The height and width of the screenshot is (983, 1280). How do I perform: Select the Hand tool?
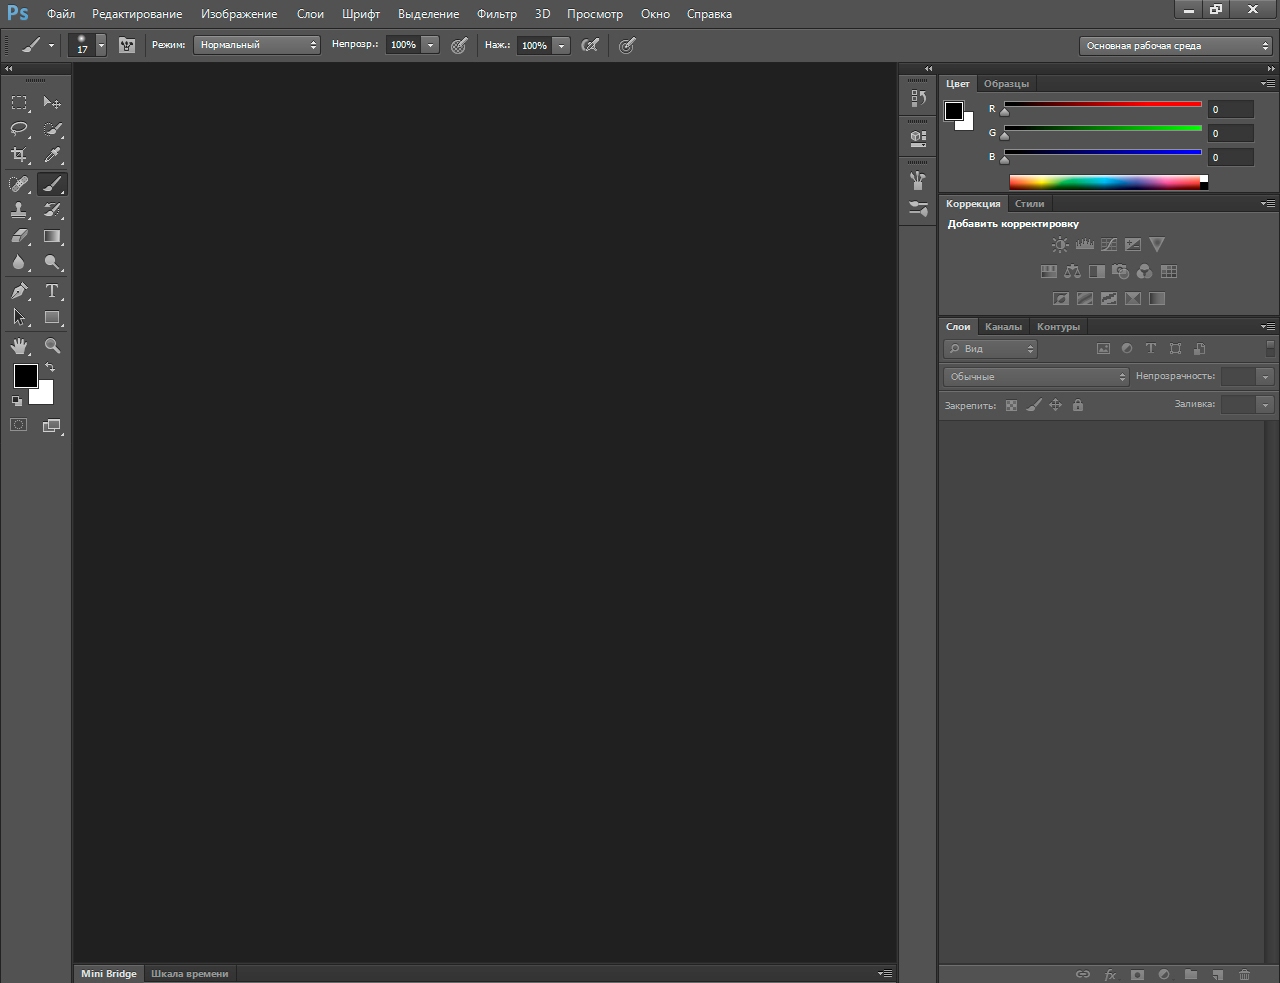click(x=19, y=346)
